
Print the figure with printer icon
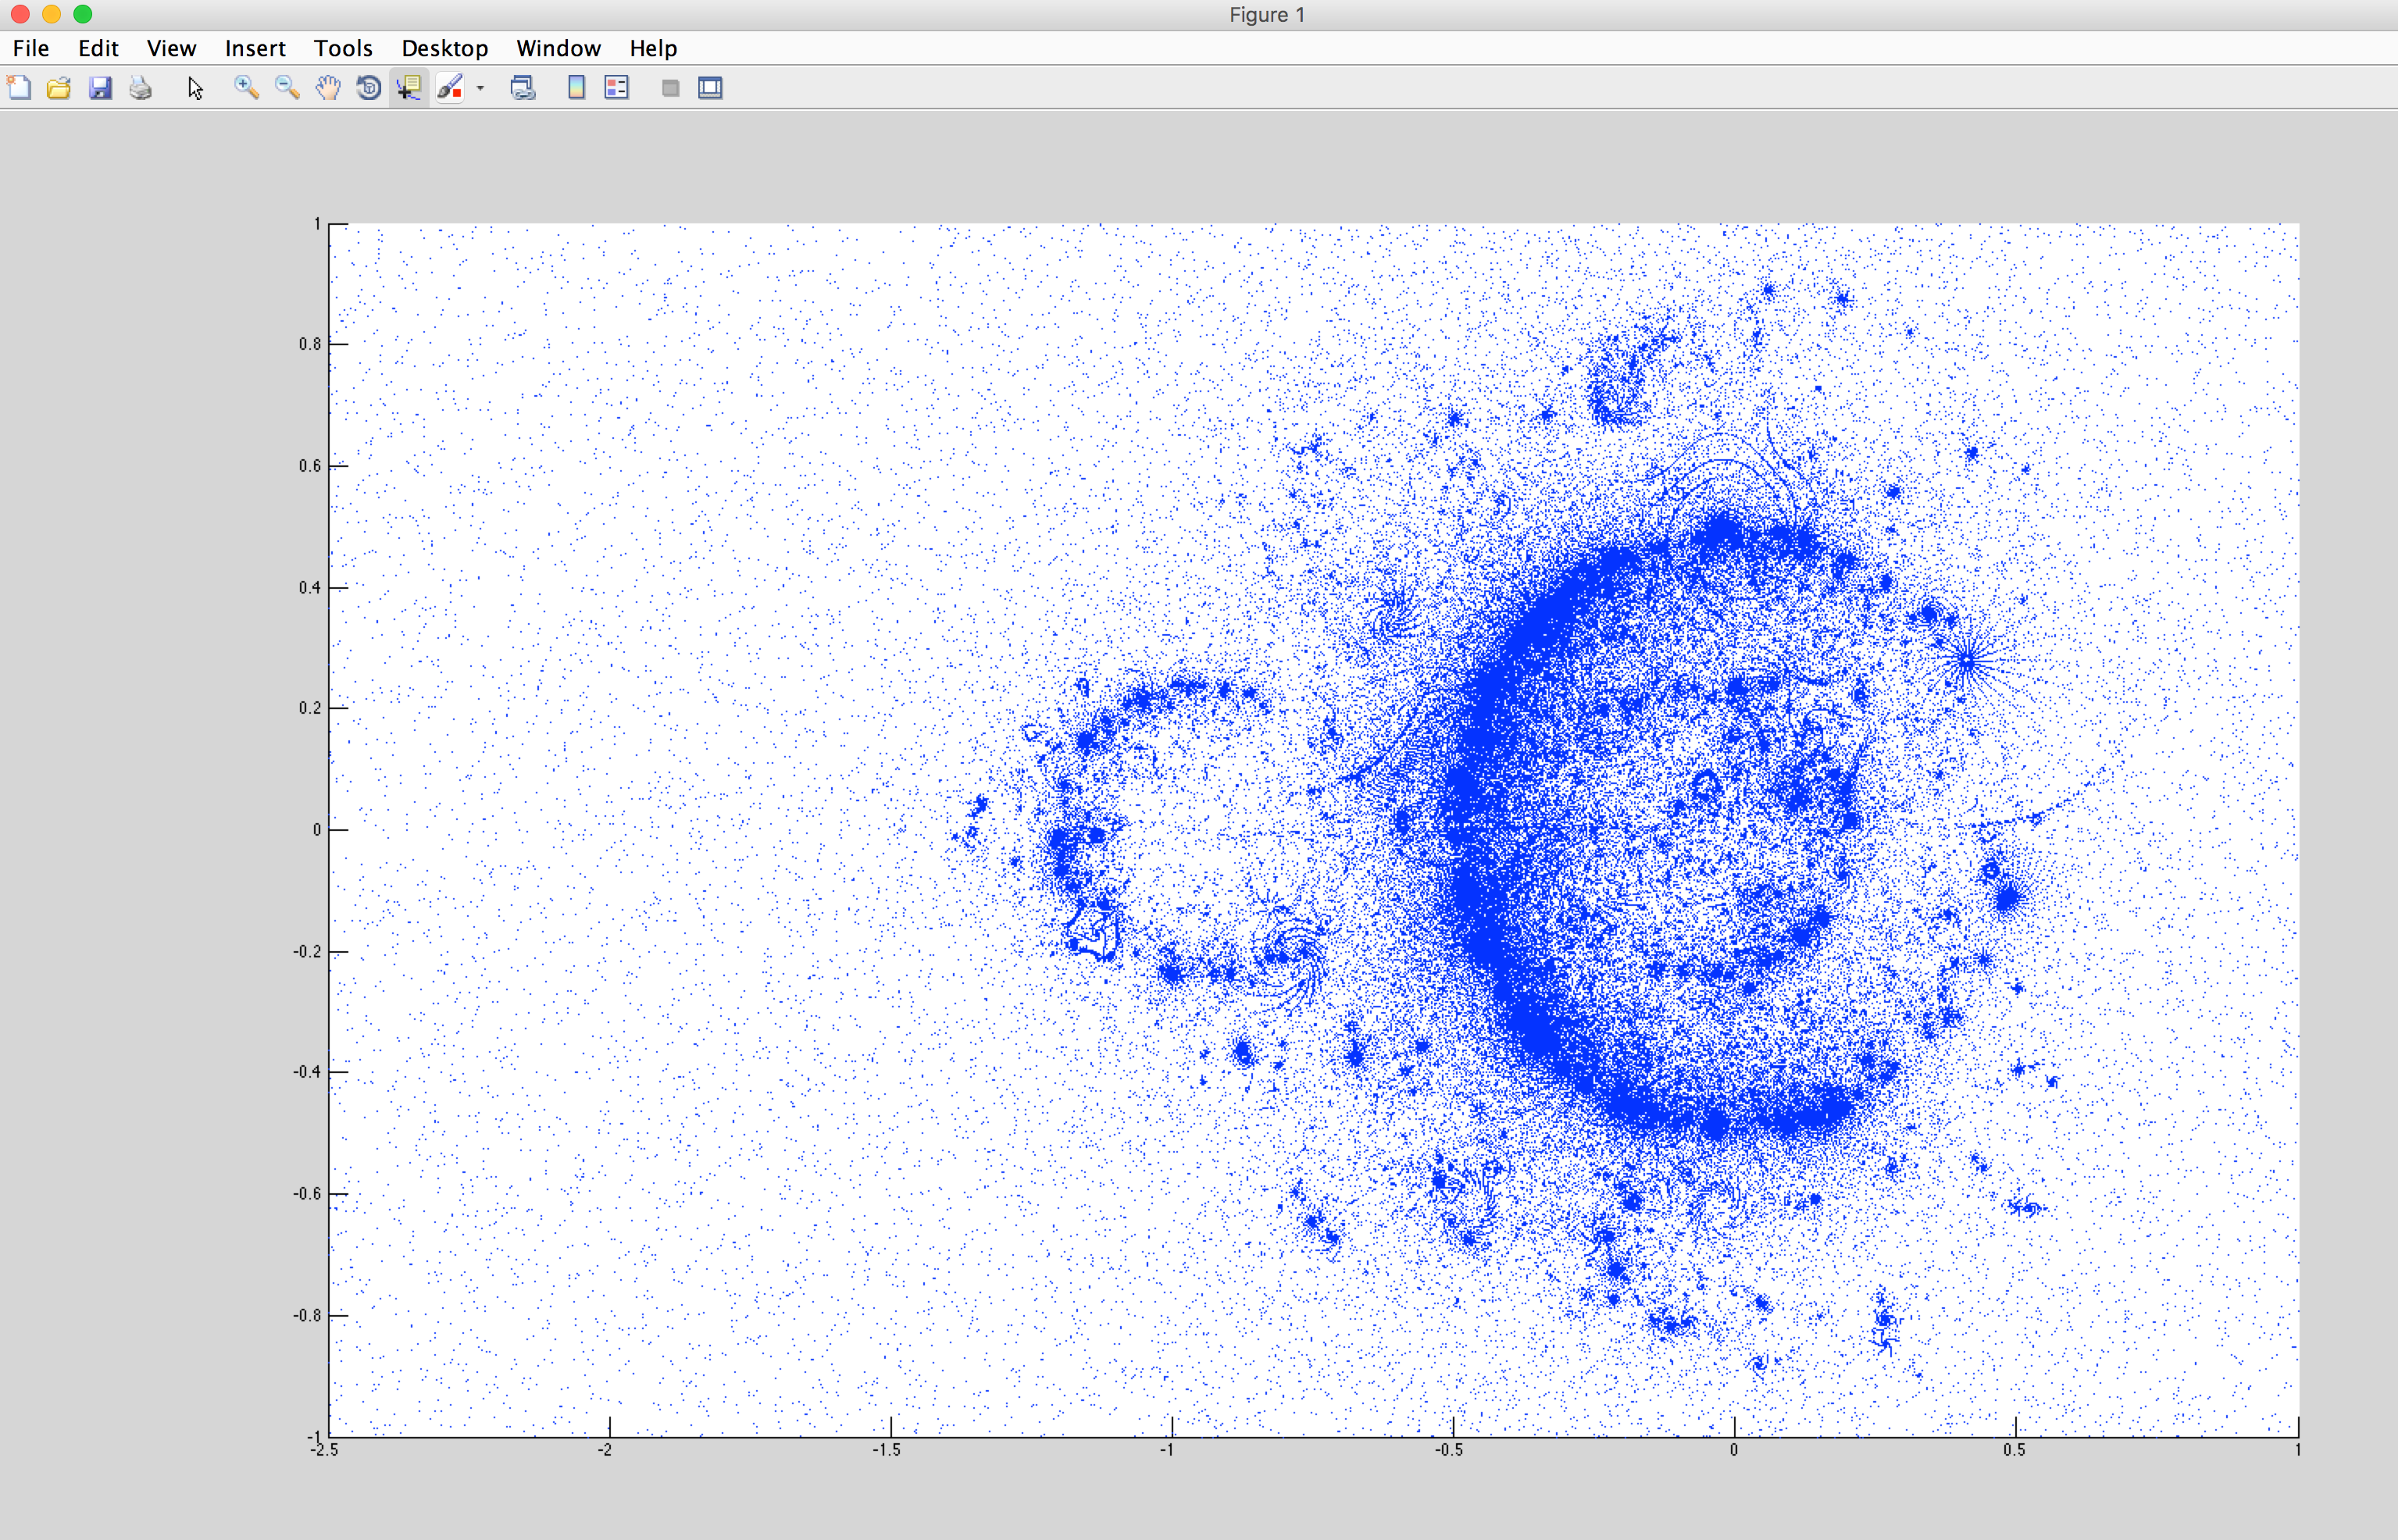141,88
